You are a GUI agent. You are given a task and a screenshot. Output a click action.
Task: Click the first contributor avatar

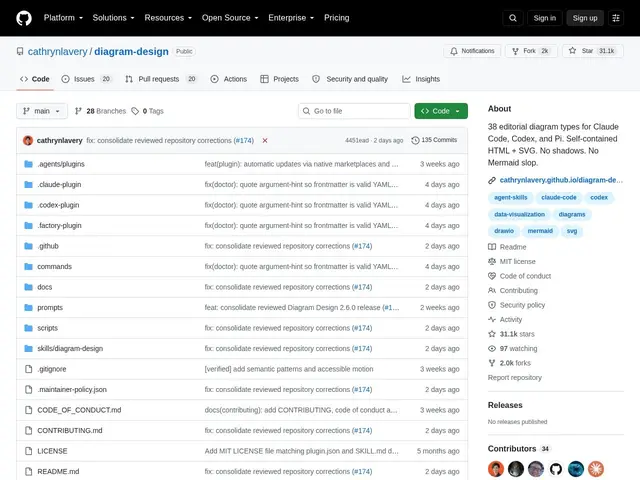[x=496, y=469]
